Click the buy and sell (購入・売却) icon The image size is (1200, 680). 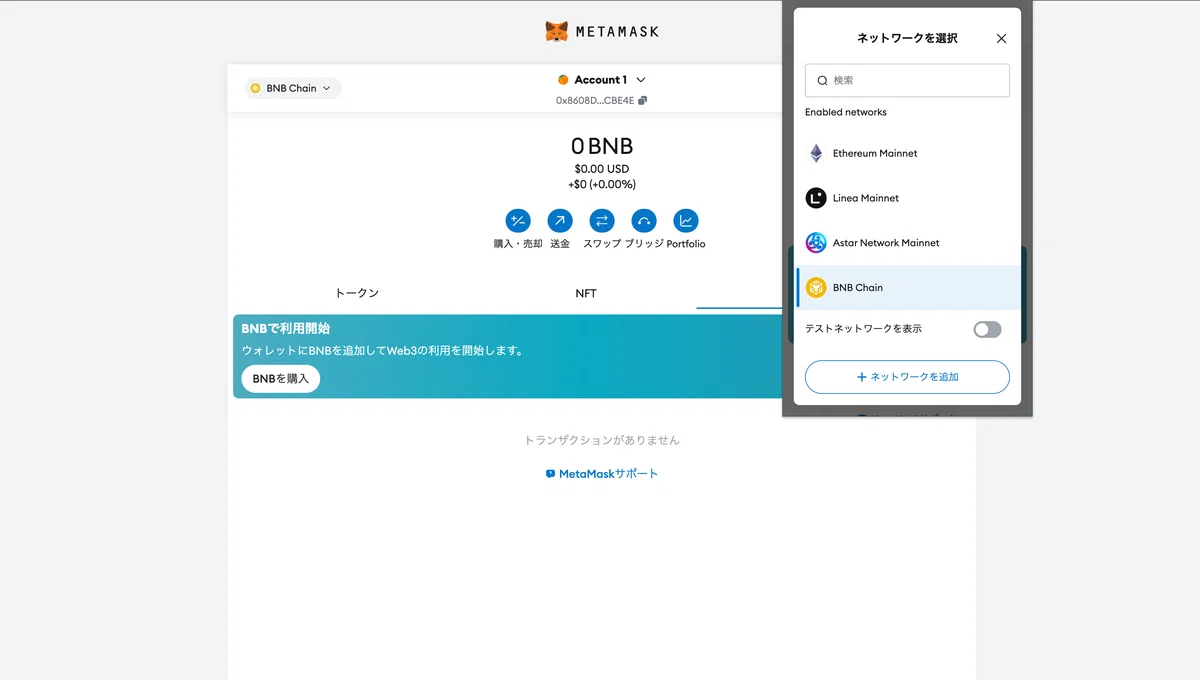[x=518, y=221]
